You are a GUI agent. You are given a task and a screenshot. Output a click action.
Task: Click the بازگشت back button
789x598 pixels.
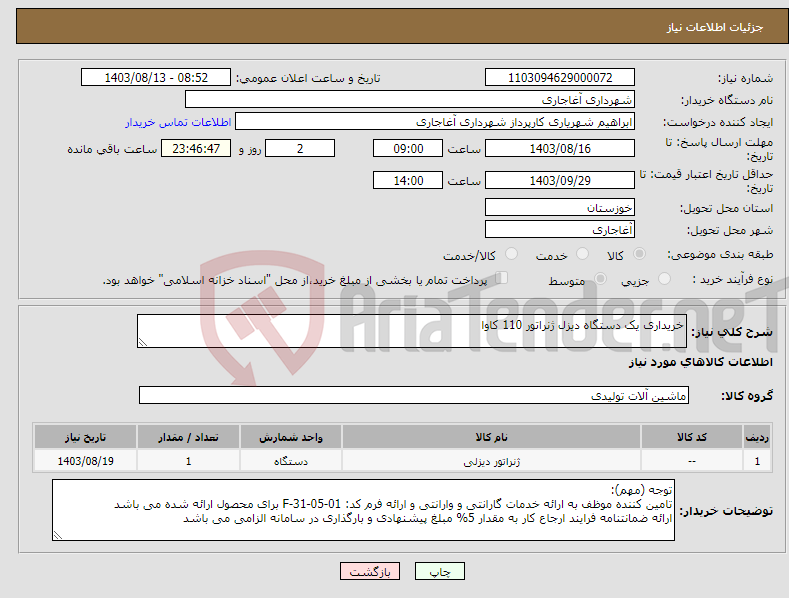(370, 571)
